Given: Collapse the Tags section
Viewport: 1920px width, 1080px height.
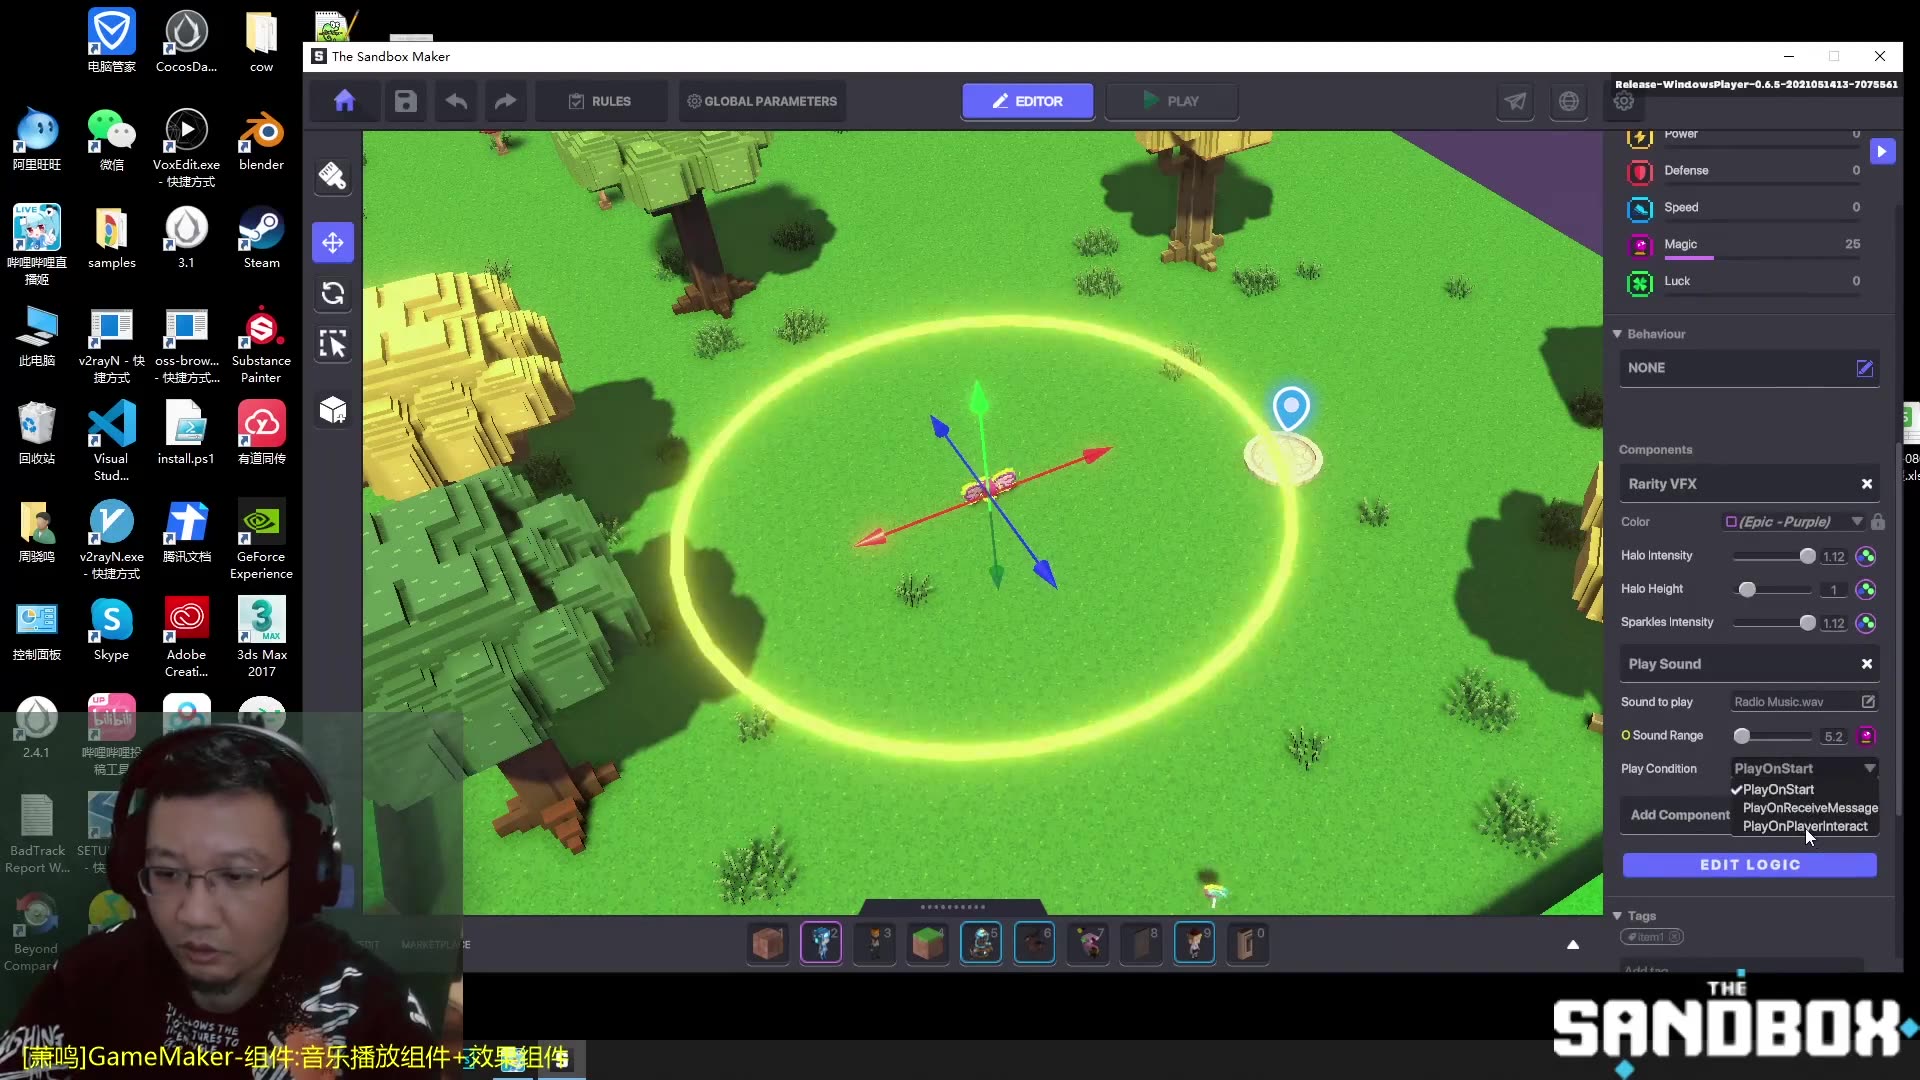Looking at the screenshot, I should click(x=1620, y=915).
